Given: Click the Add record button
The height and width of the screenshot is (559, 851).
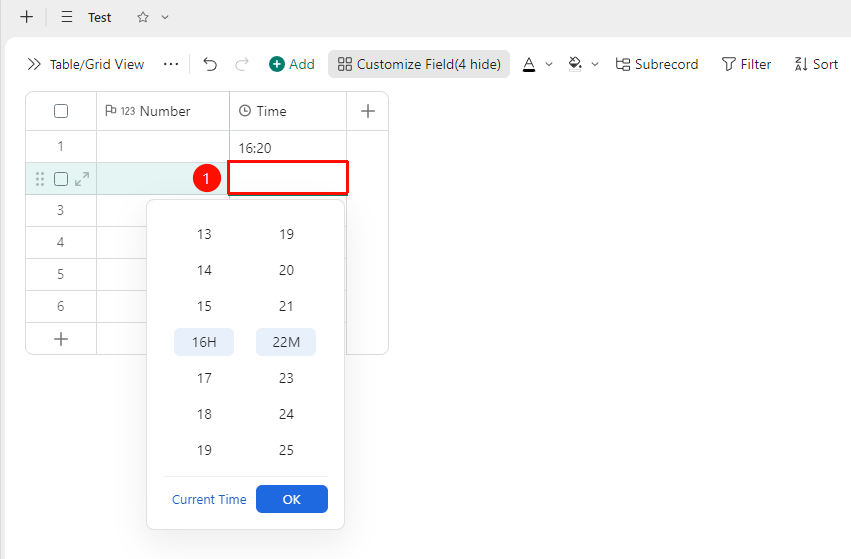Looking at the screenshot, I should (292, 64).
